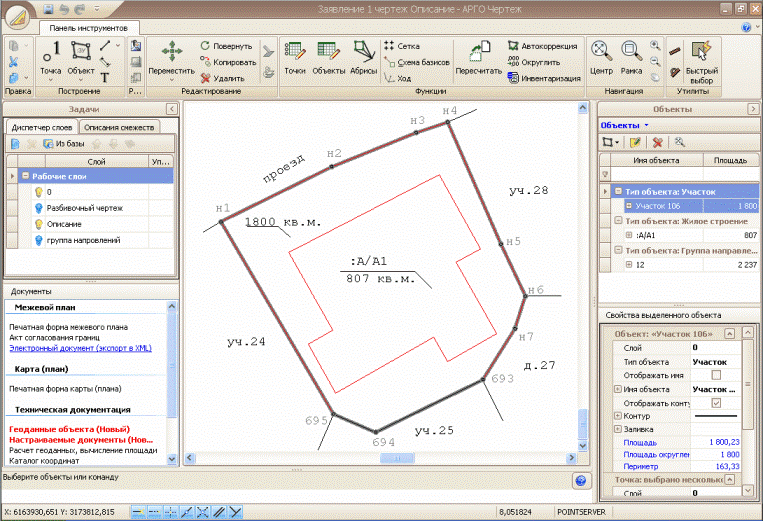Click the Контур line style swatch
Image resolution: width=763 pixels, height=521 pixels.
pyautogui.click(x=716, y=416)
